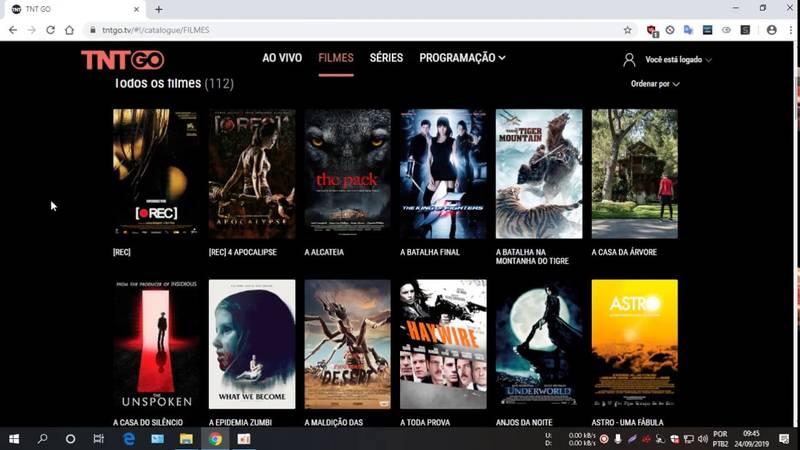
Task: Open the [REC] movie poster
Action: point(156,173)
